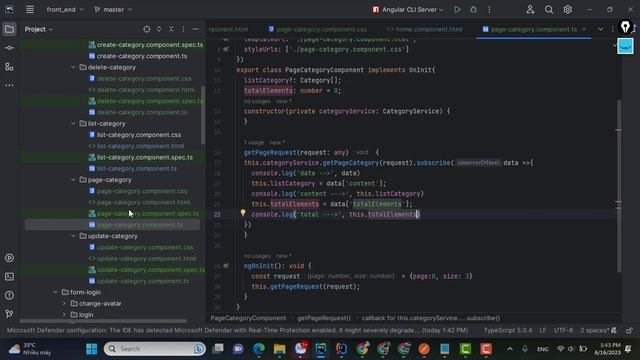
Task: Open the Git tool window
Action: tap(9, 314)
